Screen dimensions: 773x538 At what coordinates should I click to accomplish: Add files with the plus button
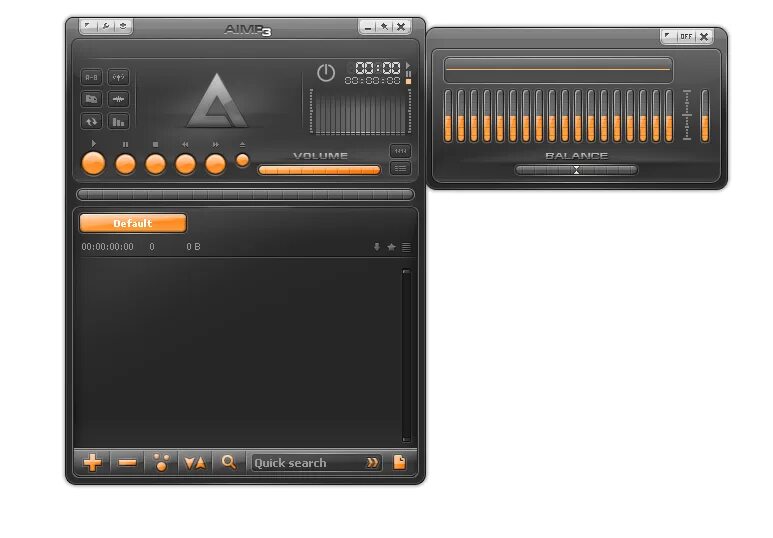[92, 463]
